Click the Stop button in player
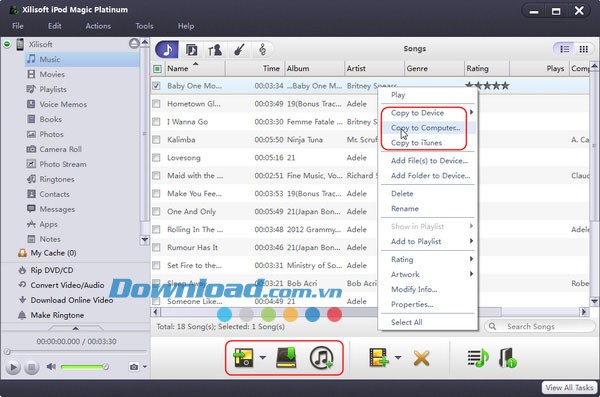 (31, 368)
